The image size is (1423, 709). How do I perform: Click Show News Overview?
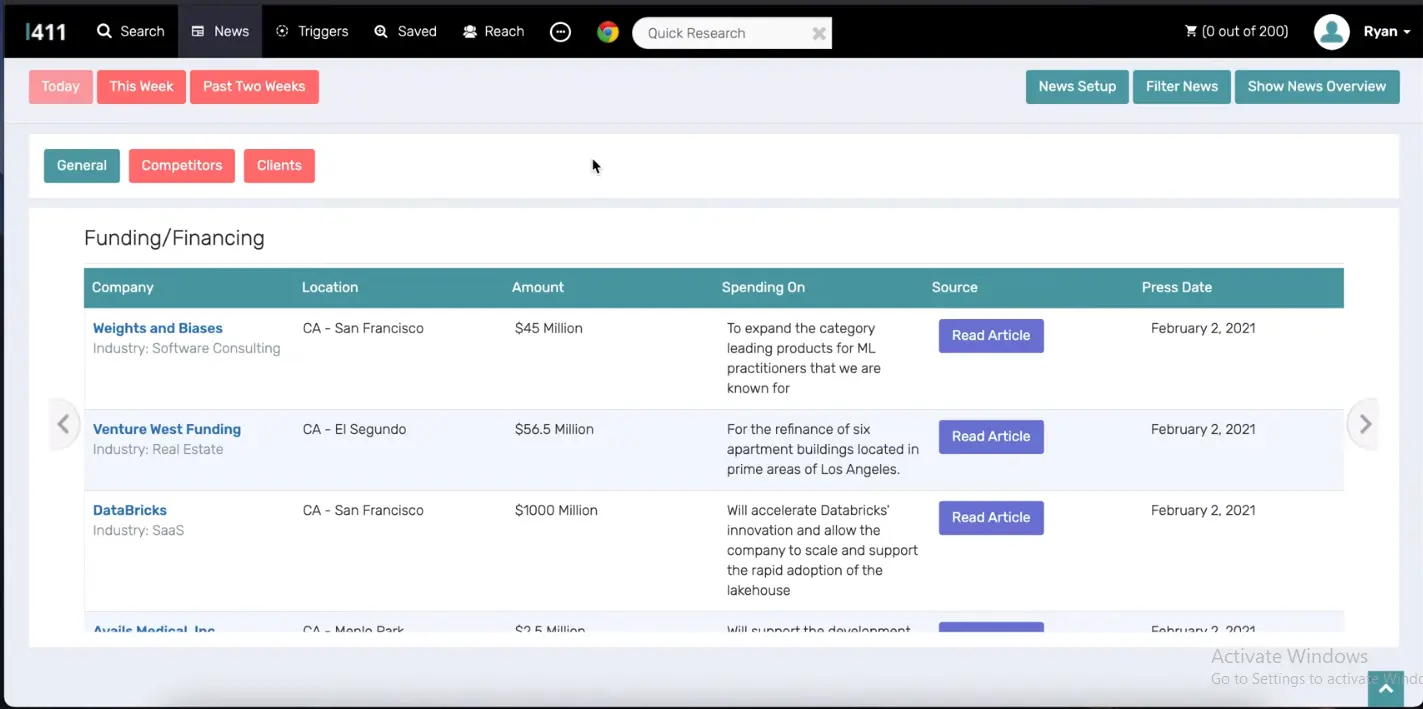[1317, 87]
